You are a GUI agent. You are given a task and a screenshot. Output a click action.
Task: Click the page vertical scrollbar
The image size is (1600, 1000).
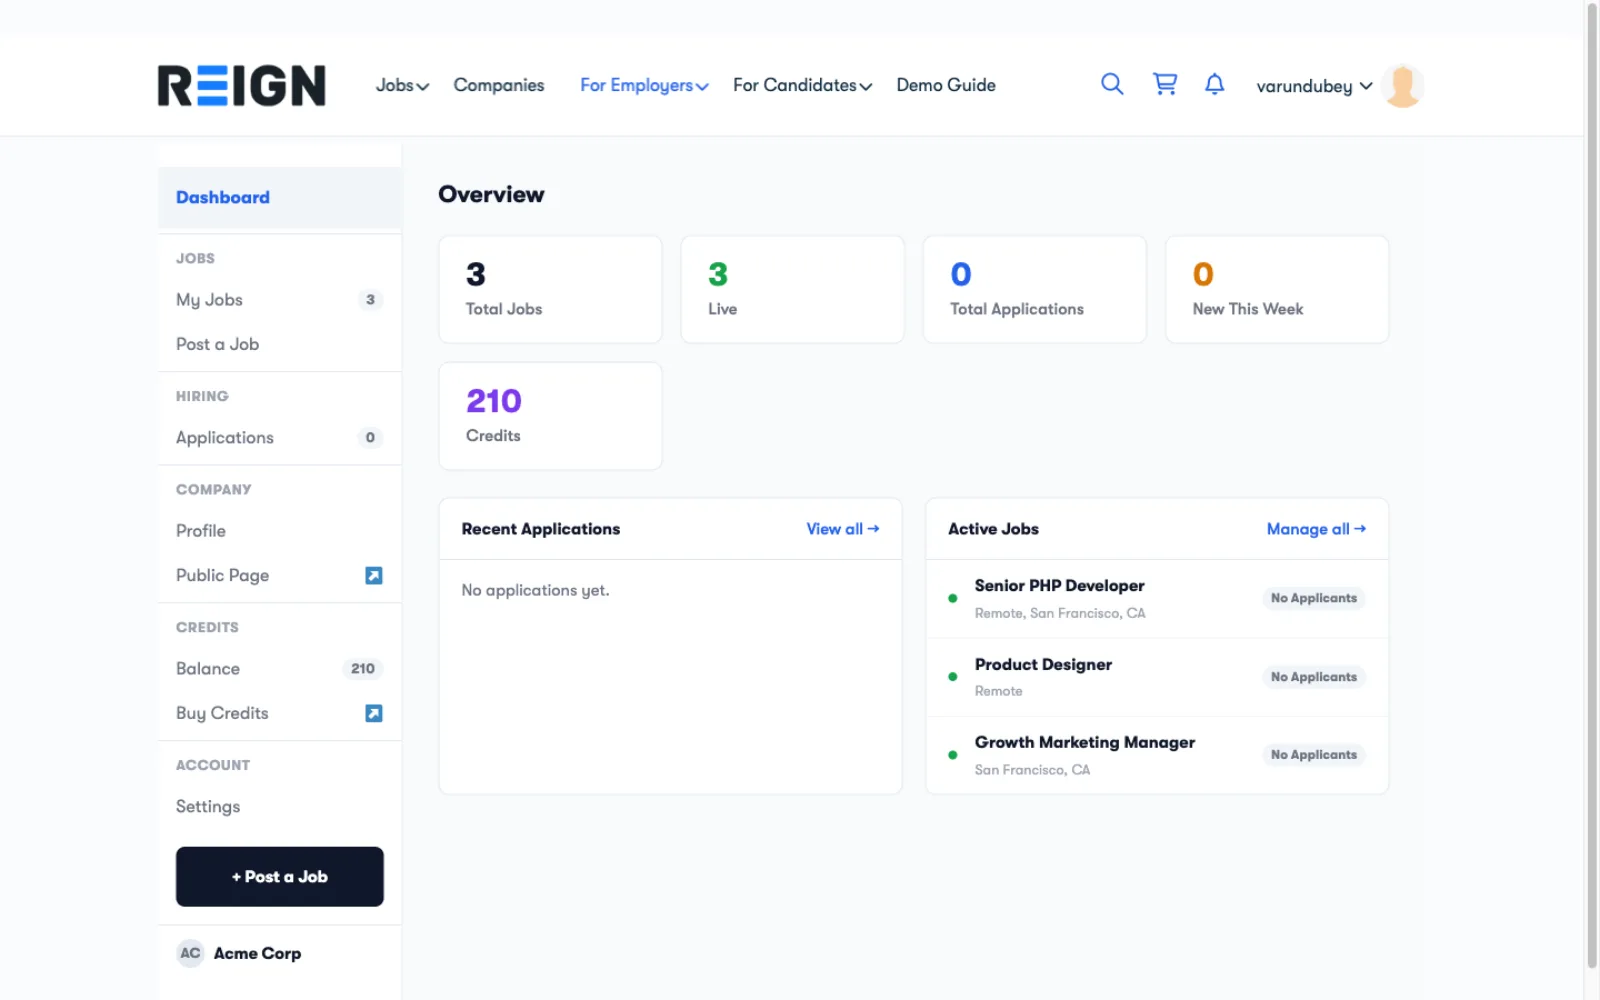(x=1592, y=485)
